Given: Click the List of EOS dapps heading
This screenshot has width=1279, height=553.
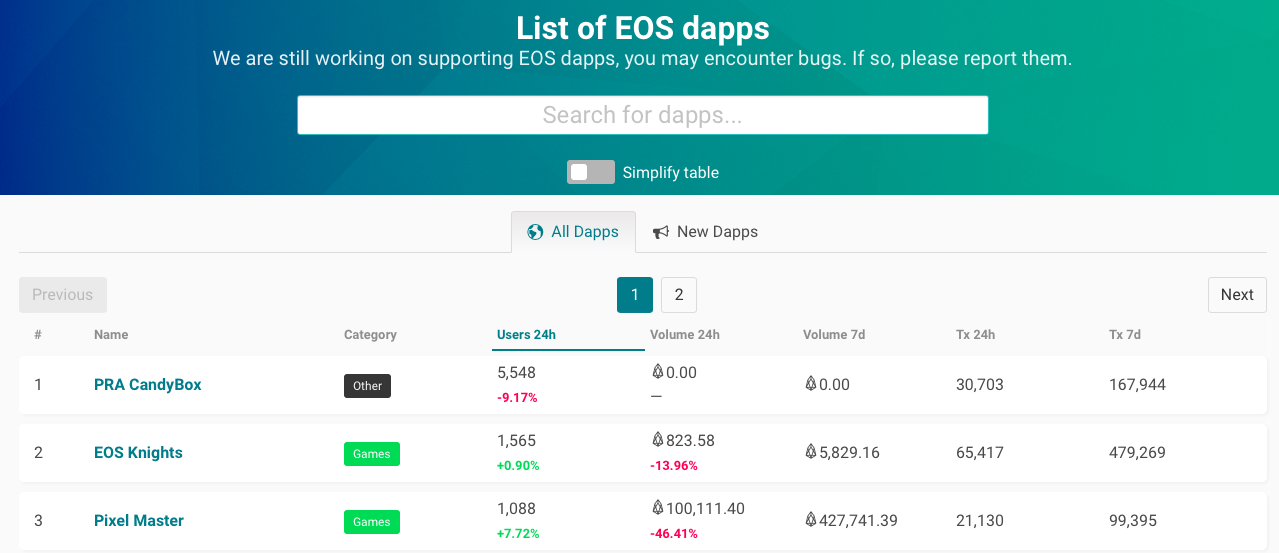Looking at the screenshot, I should [x=643, y=27].
